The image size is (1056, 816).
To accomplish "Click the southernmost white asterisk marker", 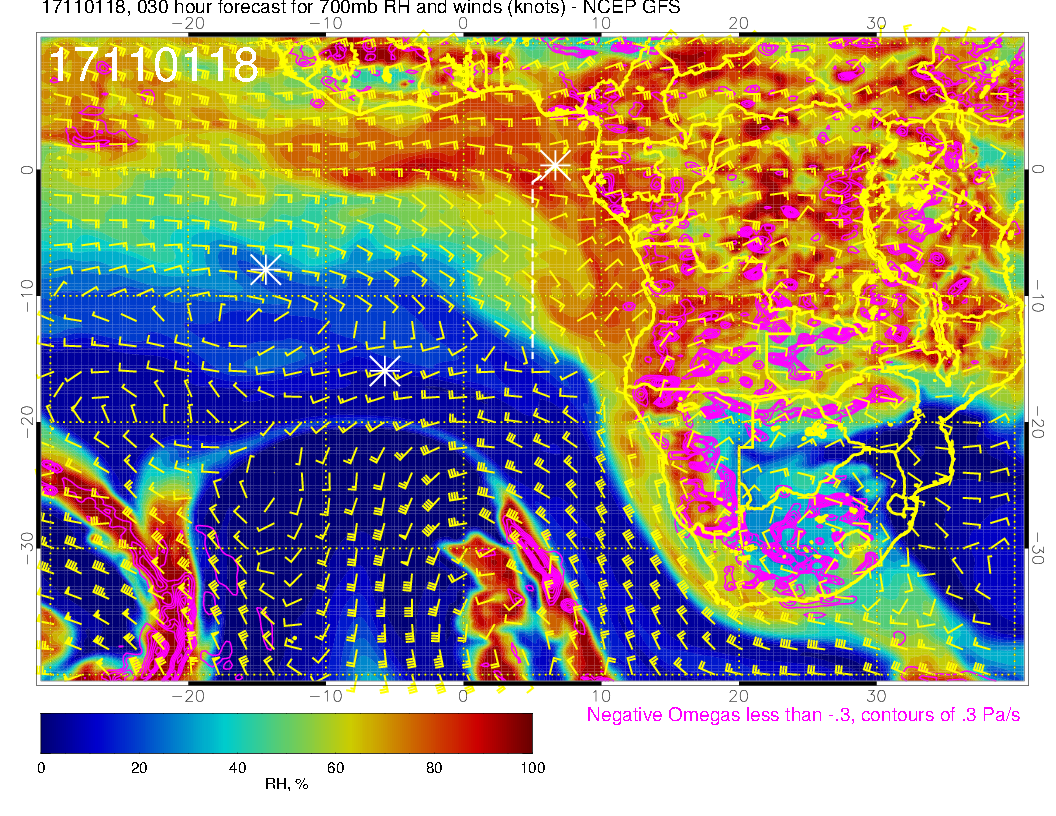I will point(385,371).
